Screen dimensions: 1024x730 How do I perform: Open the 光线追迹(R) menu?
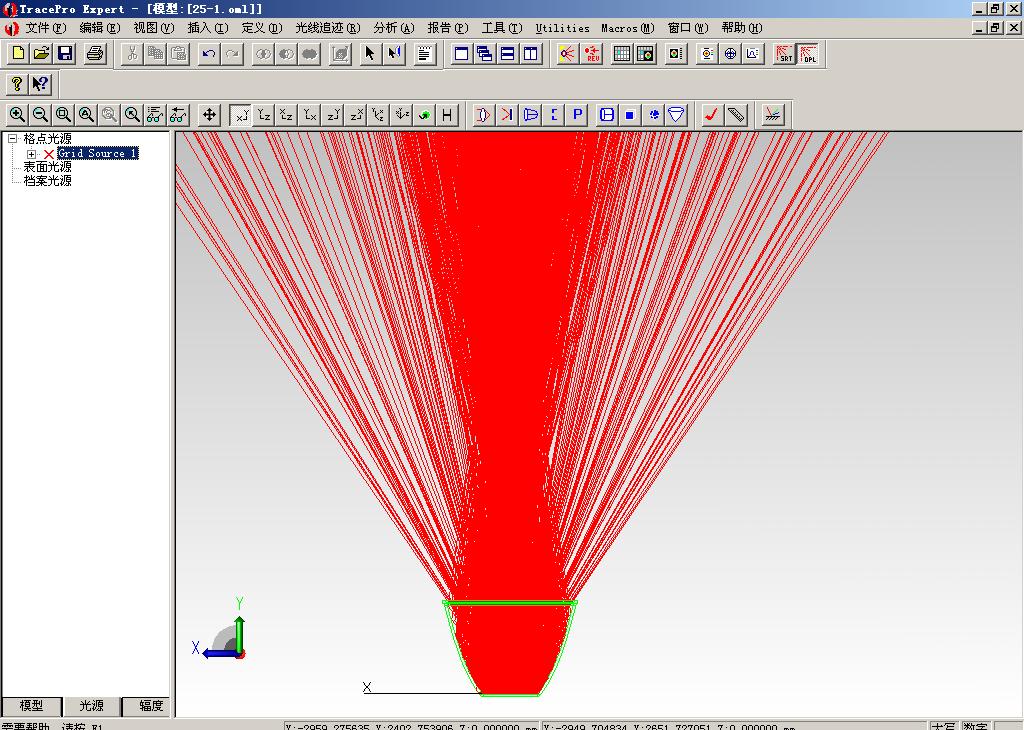tap(327, 28)
